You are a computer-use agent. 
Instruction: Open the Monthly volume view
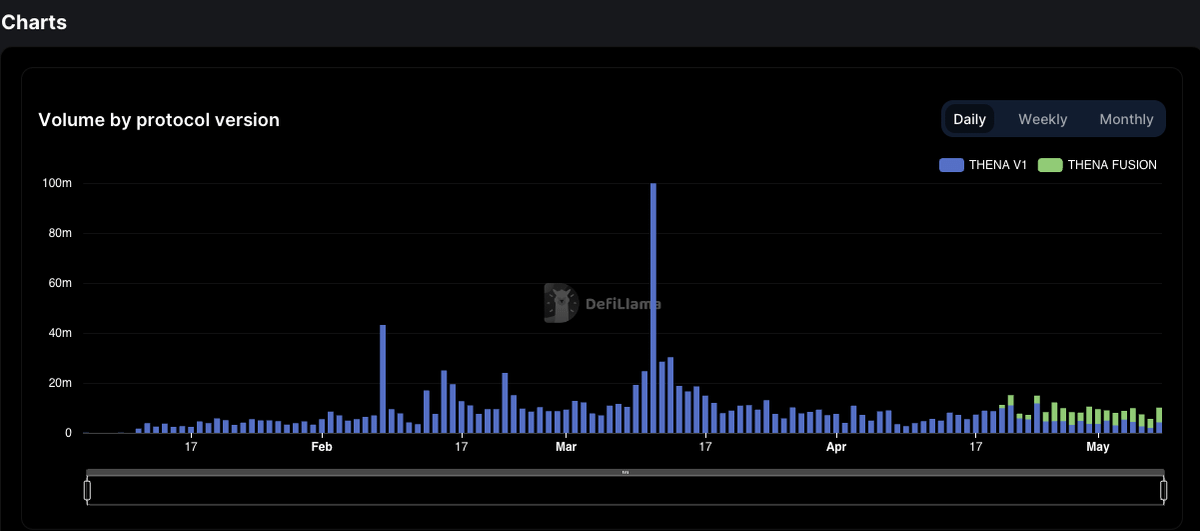[x=1126, y=119]
